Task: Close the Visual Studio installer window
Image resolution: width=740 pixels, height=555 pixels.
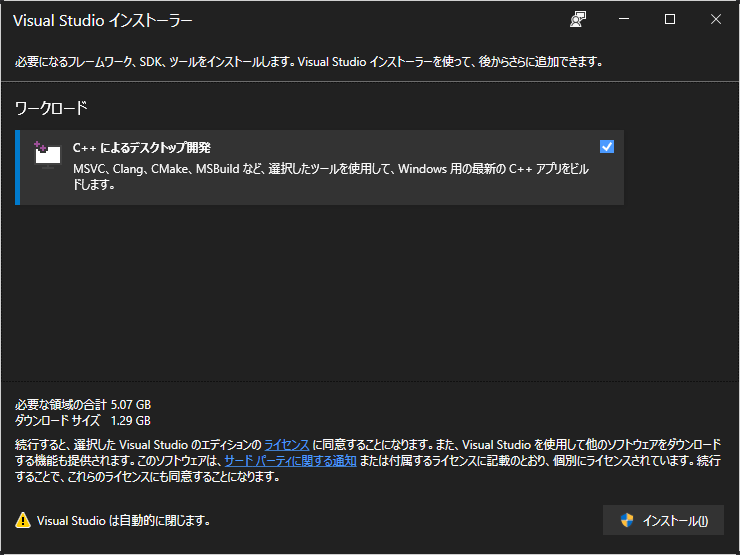Action: 715,19
